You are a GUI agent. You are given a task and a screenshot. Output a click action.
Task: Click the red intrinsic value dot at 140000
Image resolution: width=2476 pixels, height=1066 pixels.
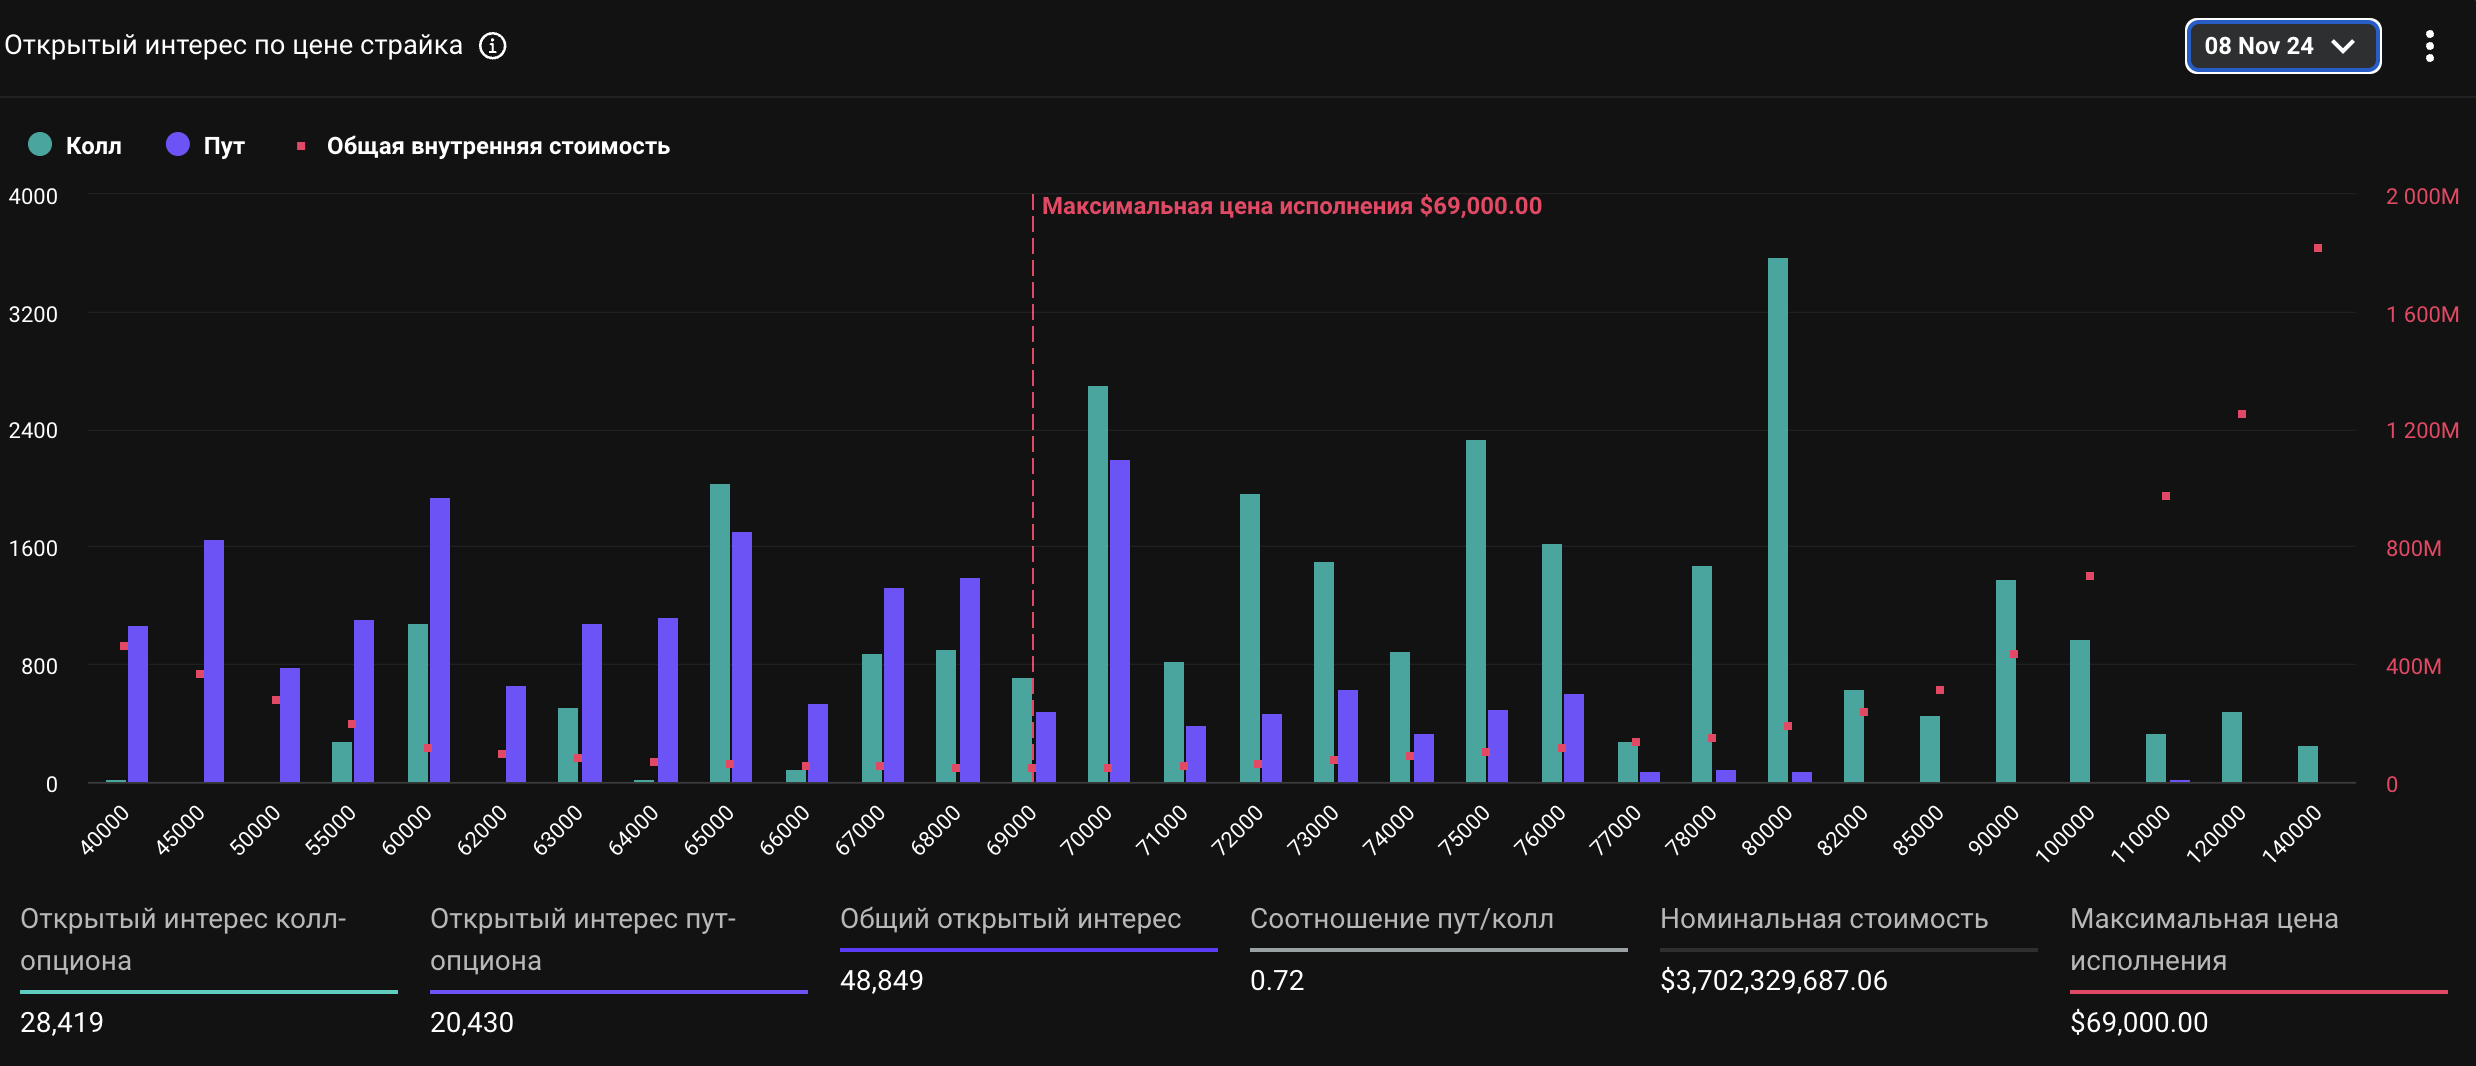click(2317, 248)
